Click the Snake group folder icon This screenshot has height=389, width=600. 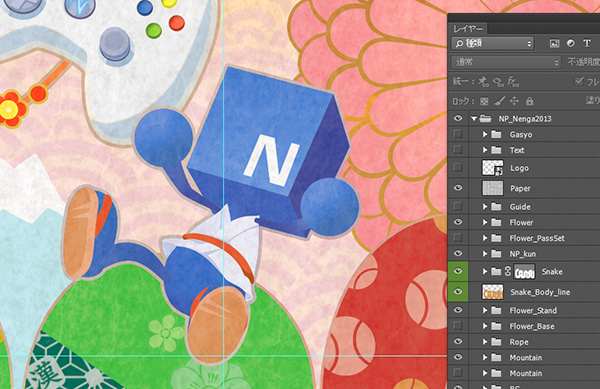tap(496, 272)
